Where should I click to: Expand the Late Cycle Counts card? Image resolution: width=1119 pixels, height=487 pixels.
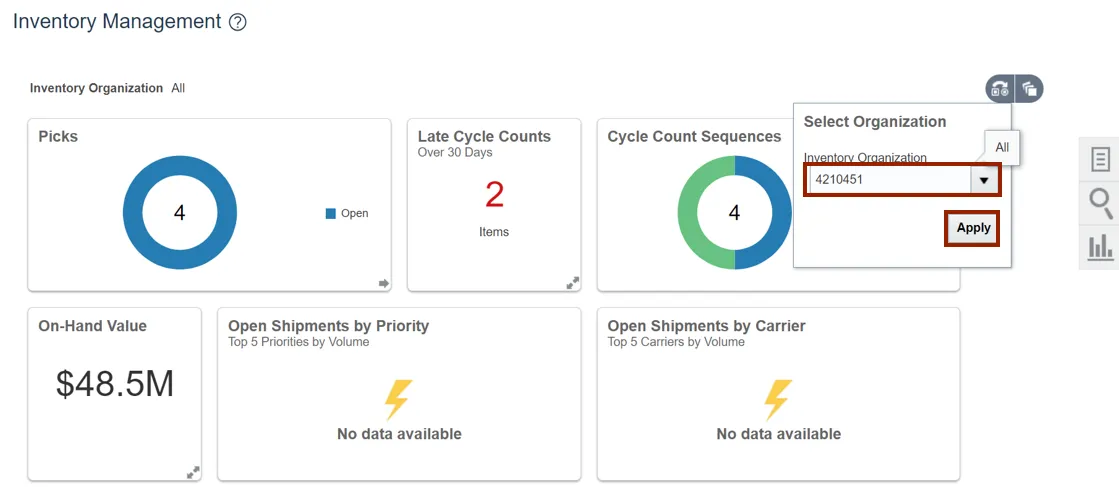573,283
